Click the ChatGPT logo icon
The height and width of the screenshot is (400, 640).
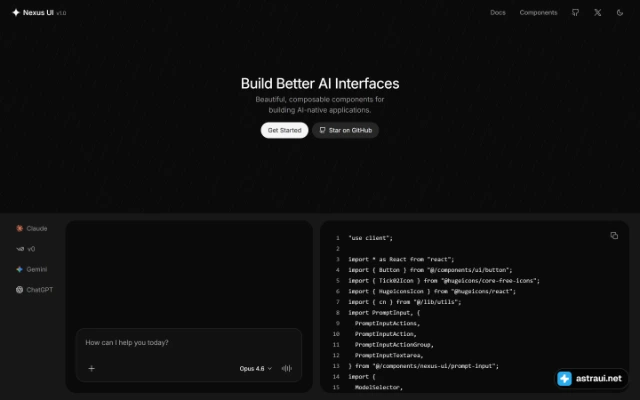coord(19,290)
